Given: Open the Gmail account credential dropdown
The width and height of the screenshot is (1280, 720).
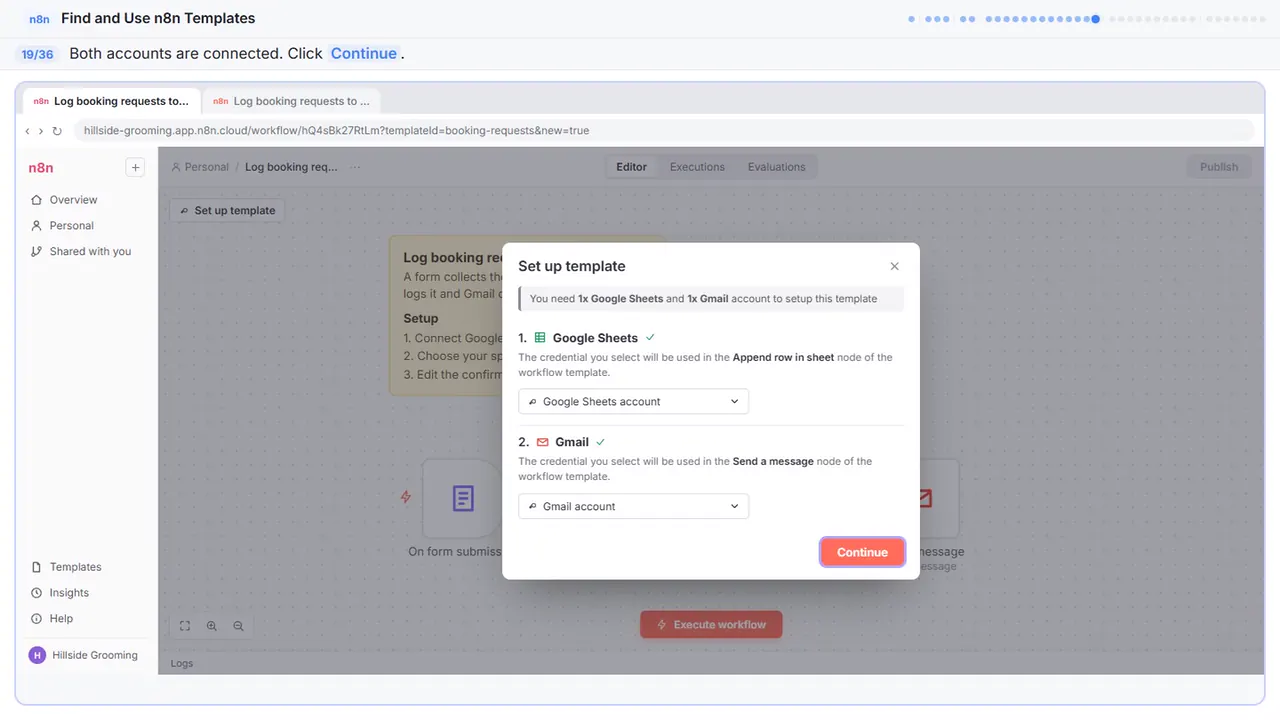Looking at the screenshot, I should 633,506.
